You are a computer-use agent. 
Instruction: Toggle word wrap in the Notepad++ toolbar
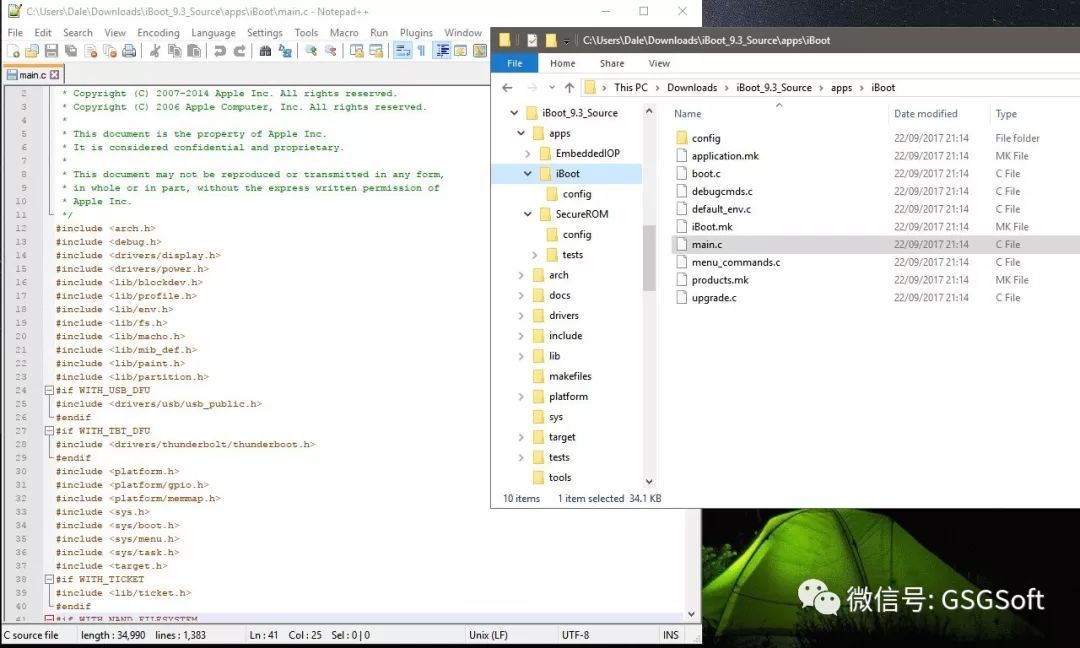point(402,51)
